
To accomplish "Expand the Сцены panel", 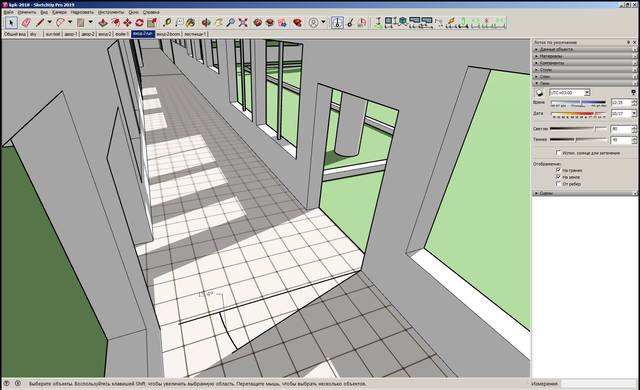I will [585, 193].
